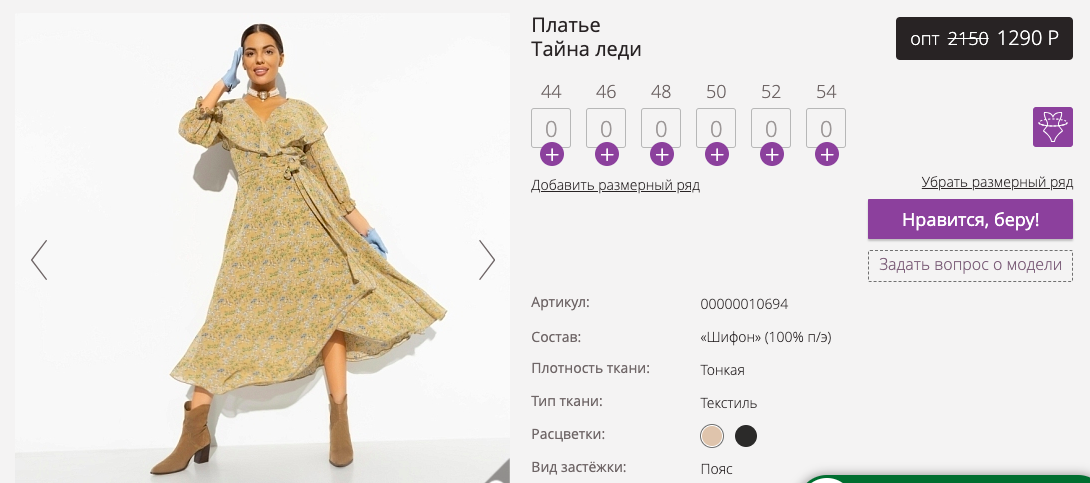Image resolution: width=1090 pixels, height=483 pixels.
Task: Increase size 44 quantity with plus button
Action: pyautogui.click(x=551, y=154)
